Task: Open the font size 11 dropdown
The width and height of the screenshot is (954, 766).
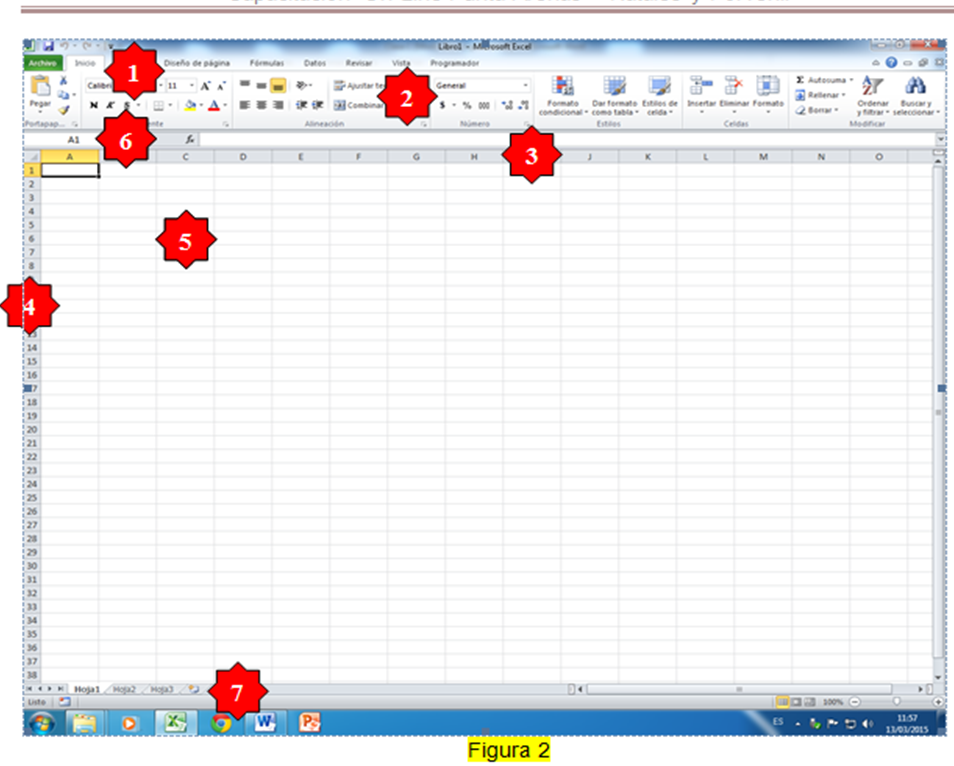Action: click(x=192, y=86)
